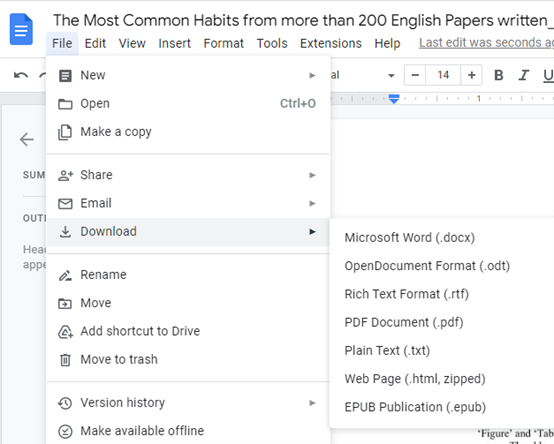Open the Insert menu
Viewport: 554px width, 444px height.
pyautogui.click(x=175, y=43)
